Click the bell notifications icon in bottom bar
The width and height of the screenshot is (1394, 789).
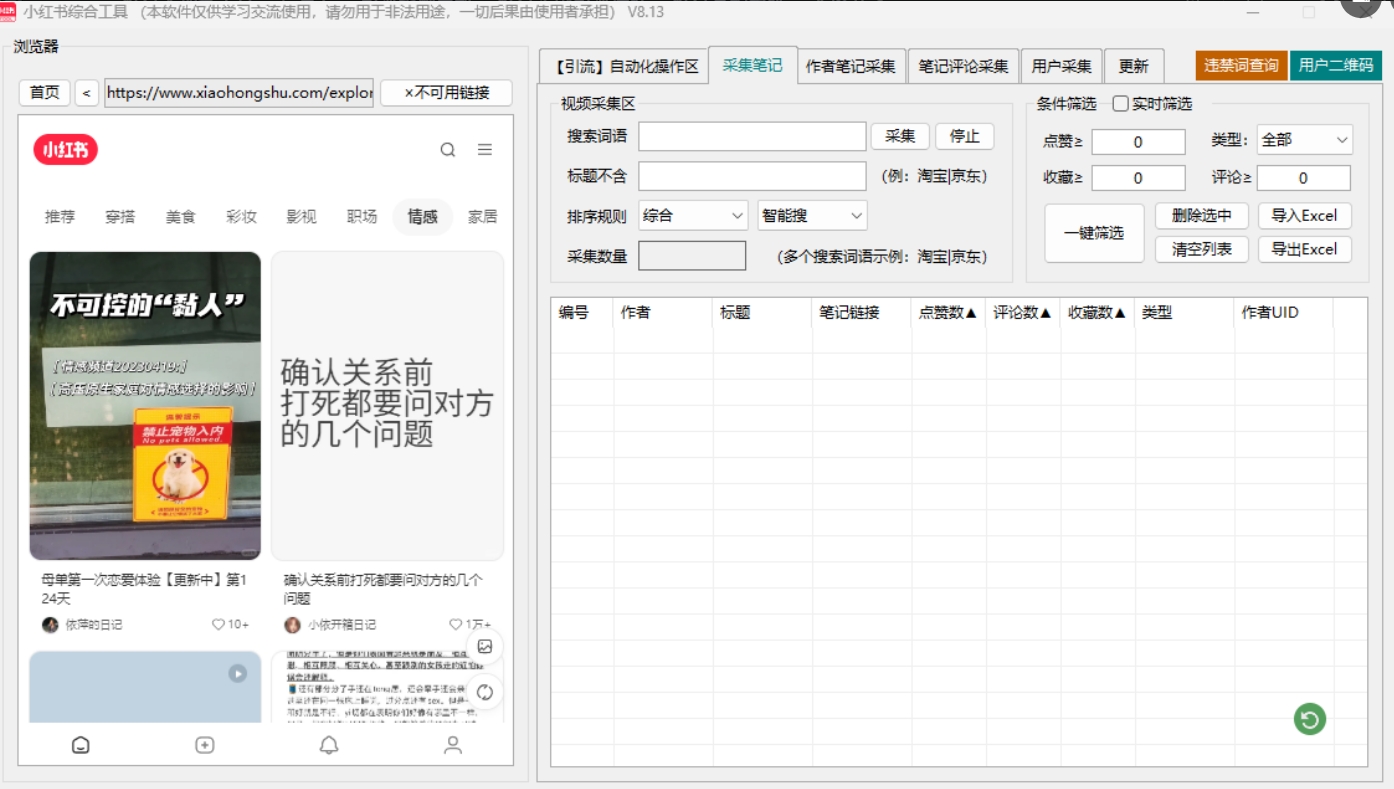pyautogui.click(x=329, y=745)
